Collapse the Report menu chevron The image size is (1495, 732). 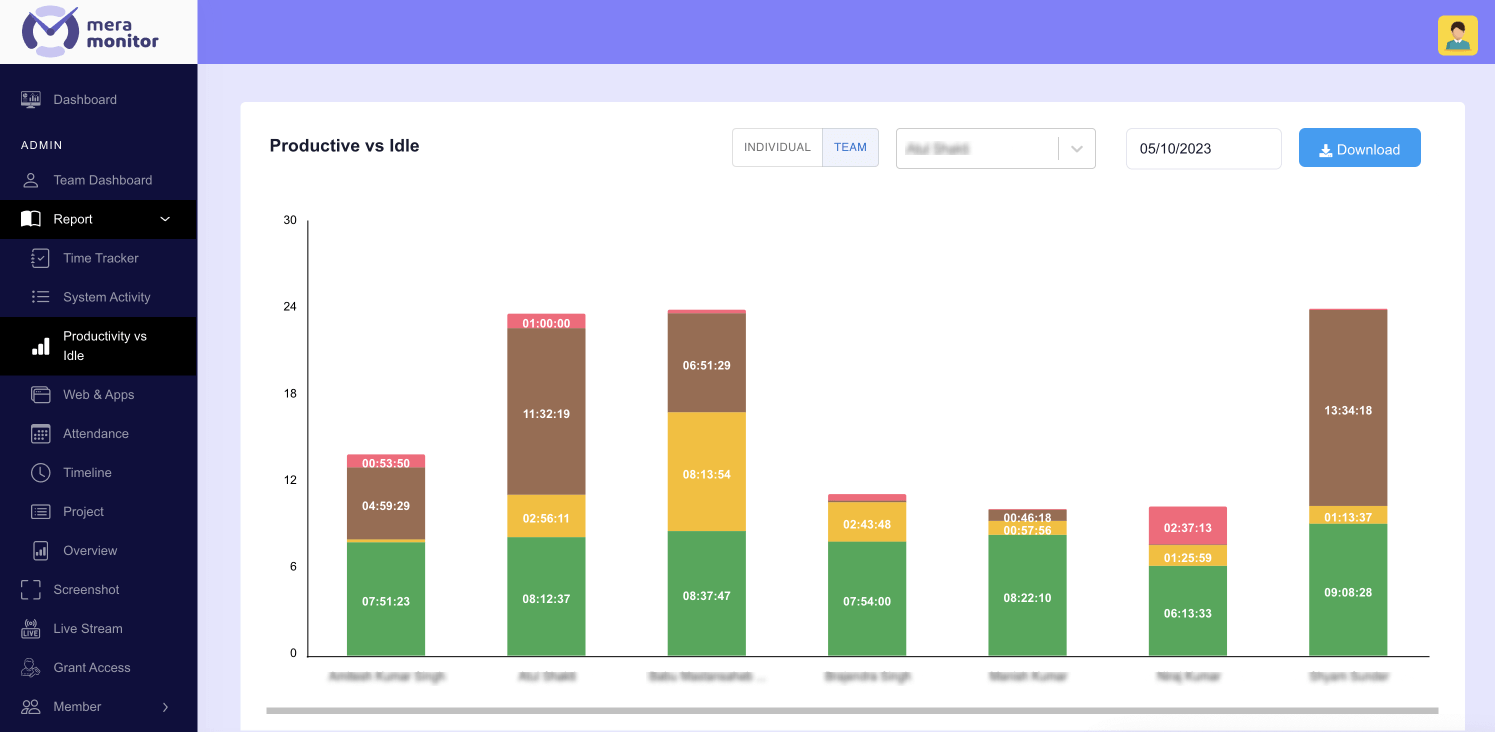[x=165, y=219]
